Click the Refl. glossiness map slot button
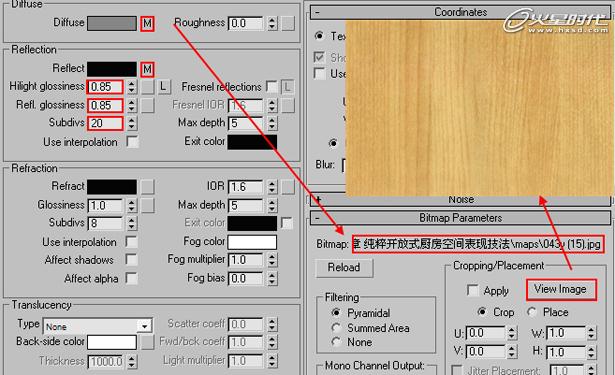Screen dimensions: 615x375 (147, 105)
